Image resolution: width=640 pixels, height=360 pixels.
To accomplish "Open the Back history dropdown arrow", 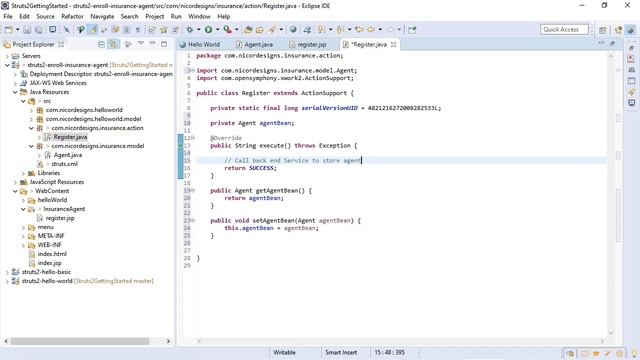I will click(380, 29).
